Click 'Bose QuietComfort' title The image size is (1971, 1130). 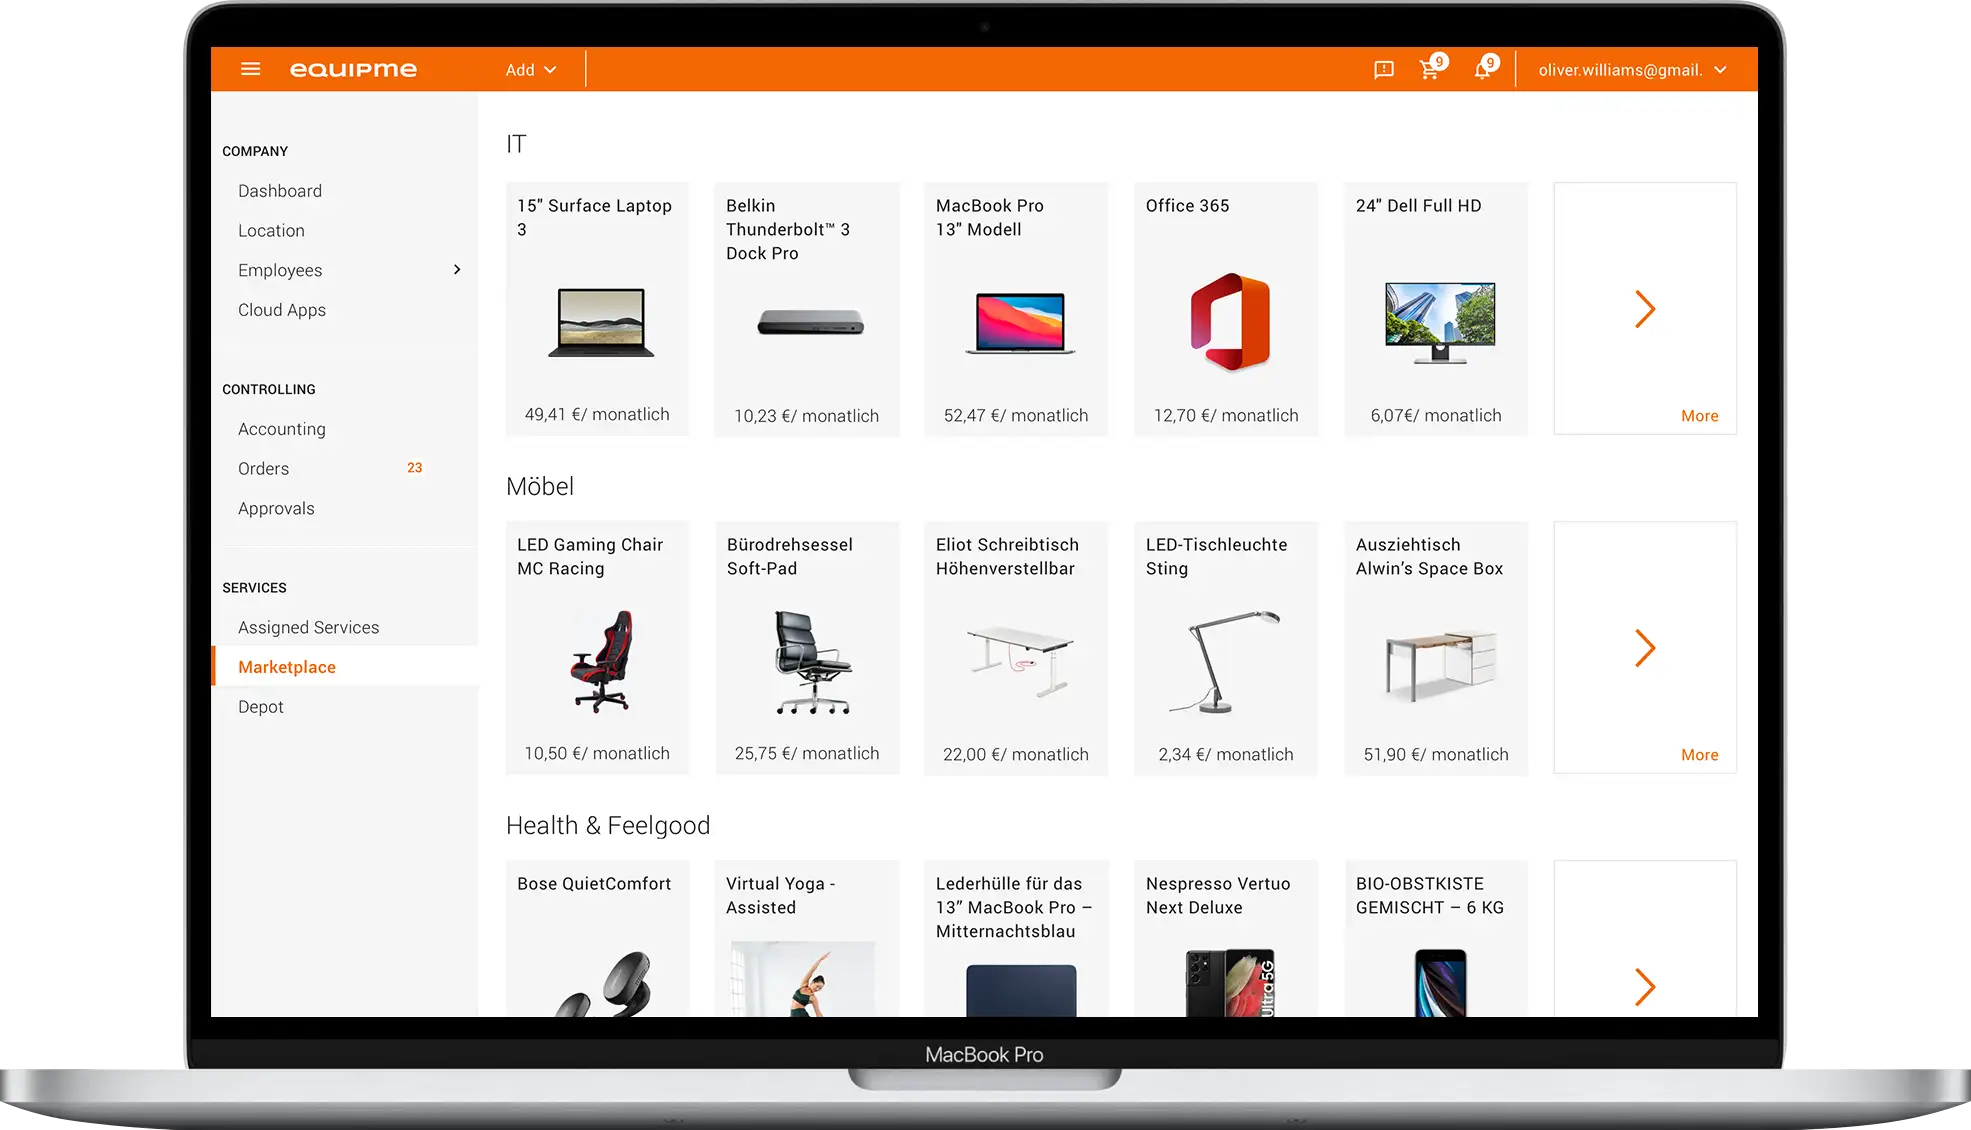point(594,884)
